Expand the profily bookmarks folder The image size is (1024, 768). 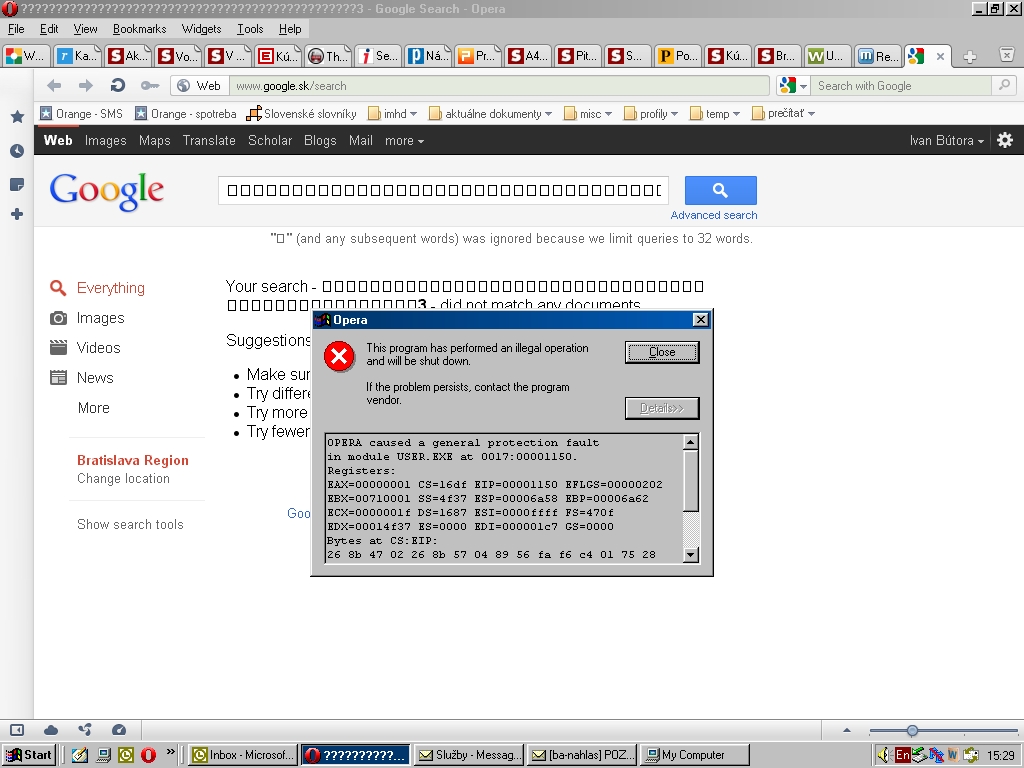pos(650,114)
